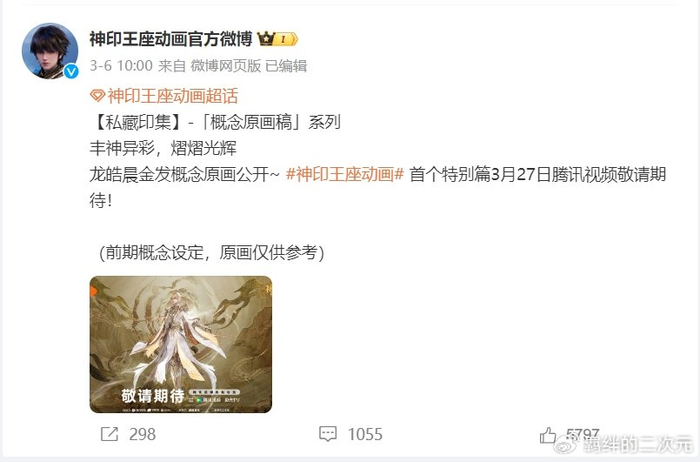Viewport: 700px width, 462px height.
Task: Click the 羁绊的三次元 watermark text
Action: [637, 445]
